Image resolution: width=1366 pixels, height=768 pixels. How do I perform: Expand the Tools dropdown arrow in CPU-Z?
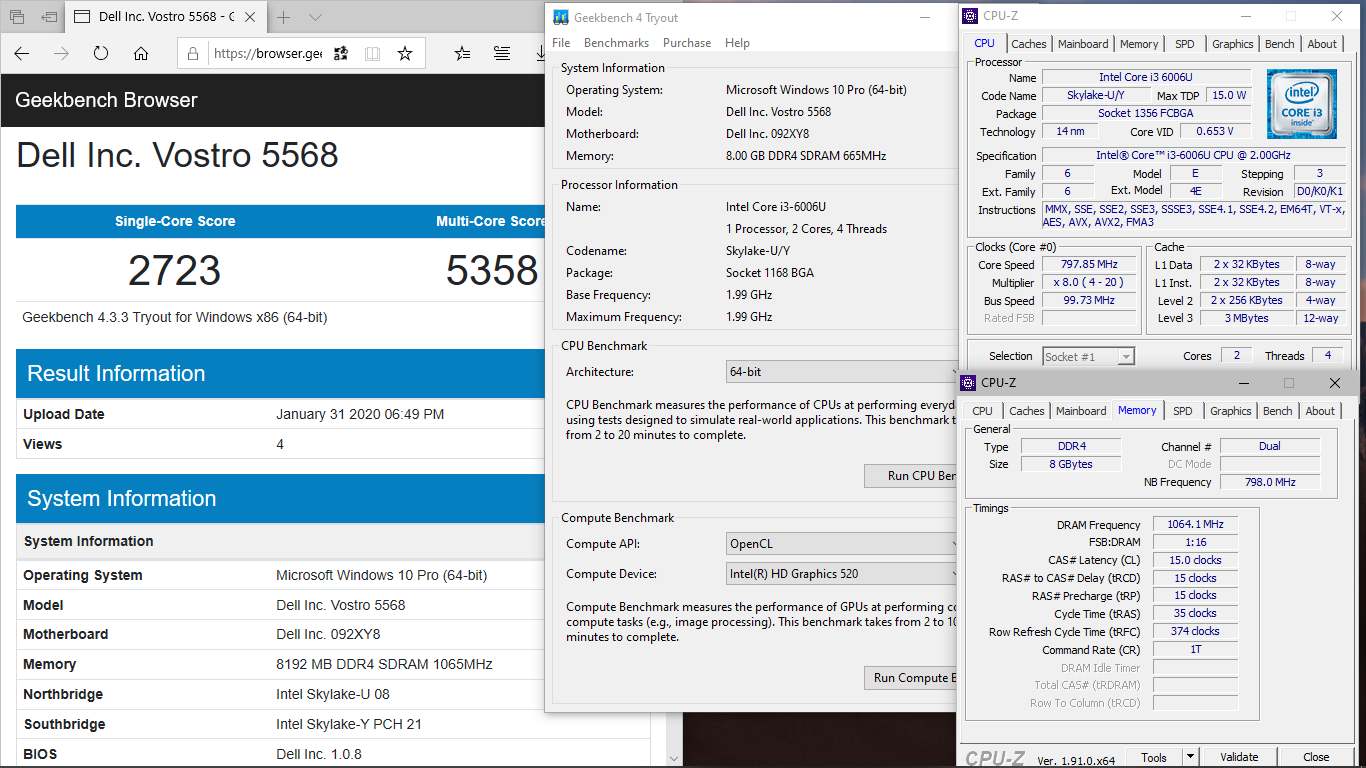1190,757
